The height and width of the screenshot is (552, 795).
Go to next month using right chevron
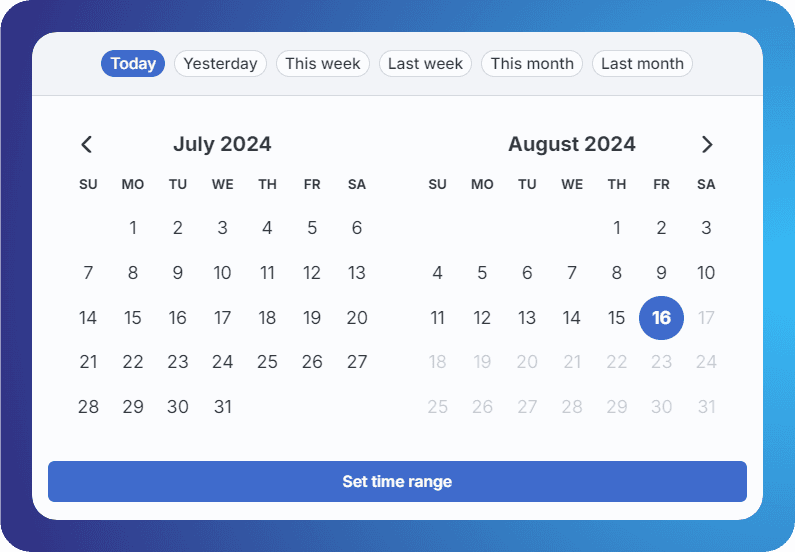pos(707,144)
